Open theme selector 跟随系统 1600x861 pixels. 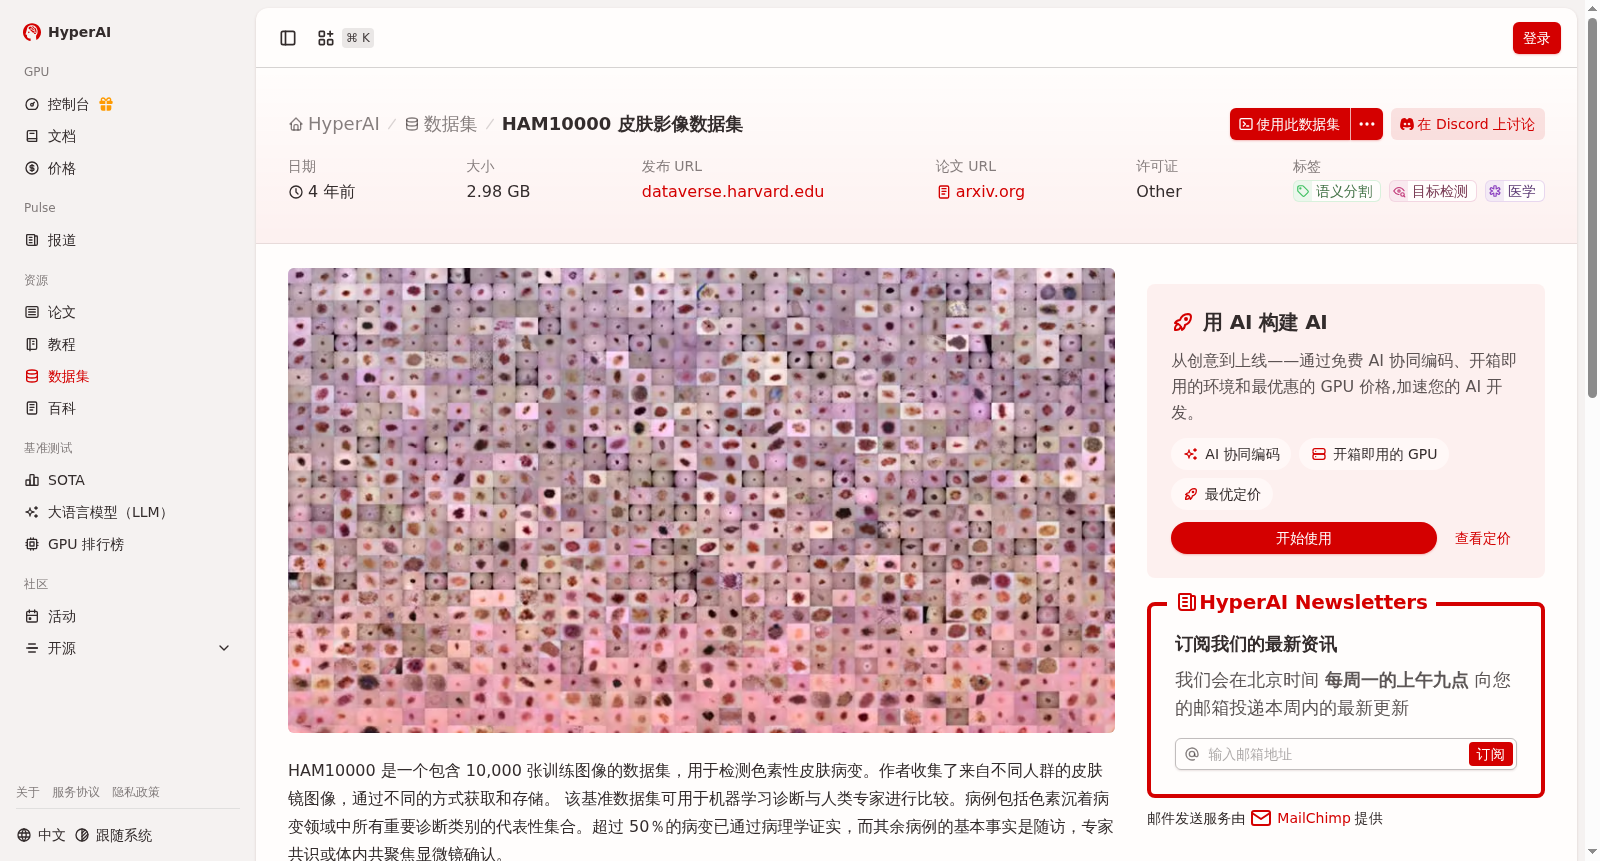114,835
